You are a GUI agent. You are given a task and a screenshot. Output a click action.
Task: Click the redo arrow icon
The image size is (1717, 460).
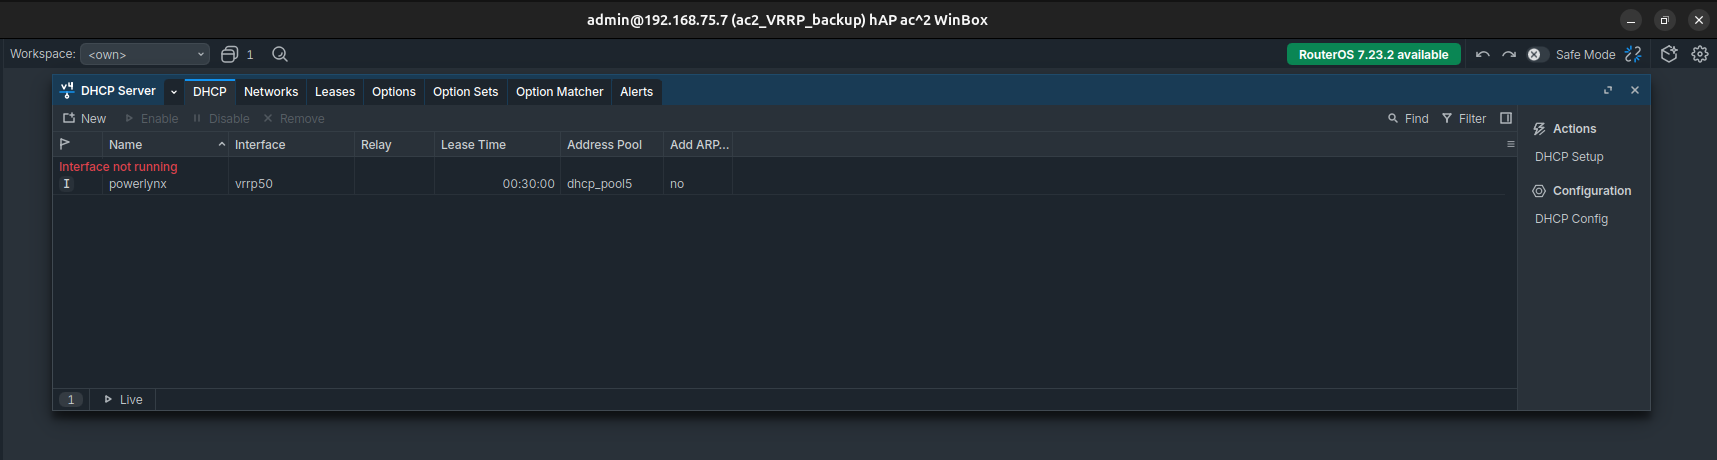click(x=1509, y=54)
